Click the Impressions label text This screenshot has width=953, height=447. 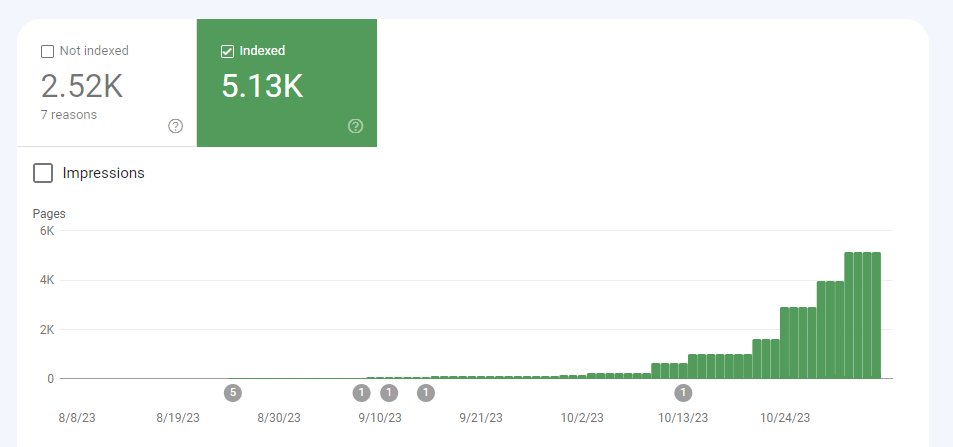(103, 173)
